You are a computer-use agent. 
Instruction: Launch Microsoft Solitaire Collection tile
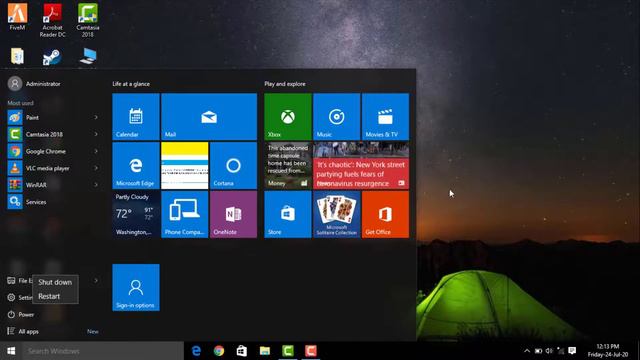click(x=336, y=214)
